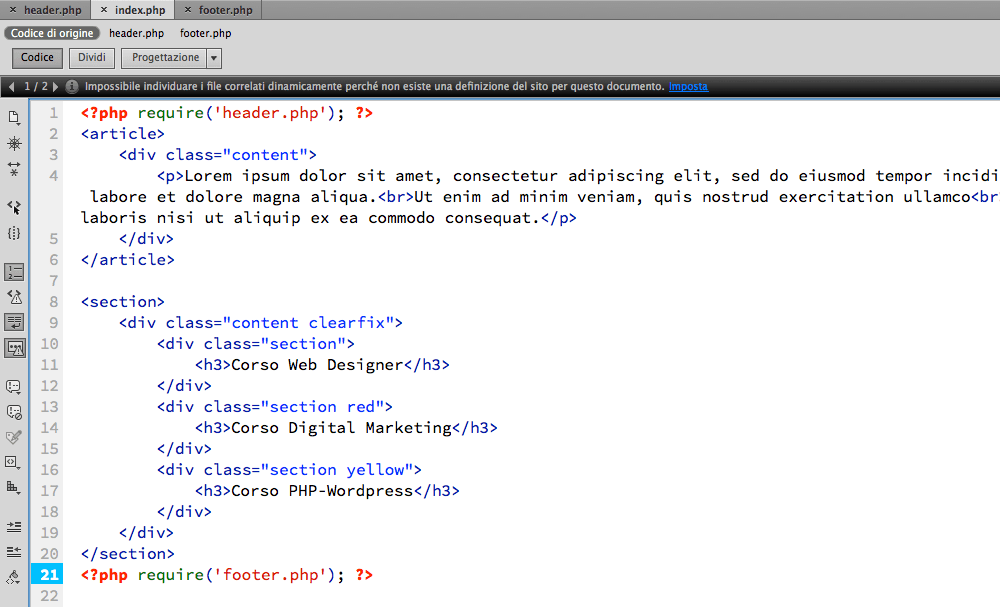Click 'footer.php' in the require statement
1000x607 pixels.
point(270,574)
